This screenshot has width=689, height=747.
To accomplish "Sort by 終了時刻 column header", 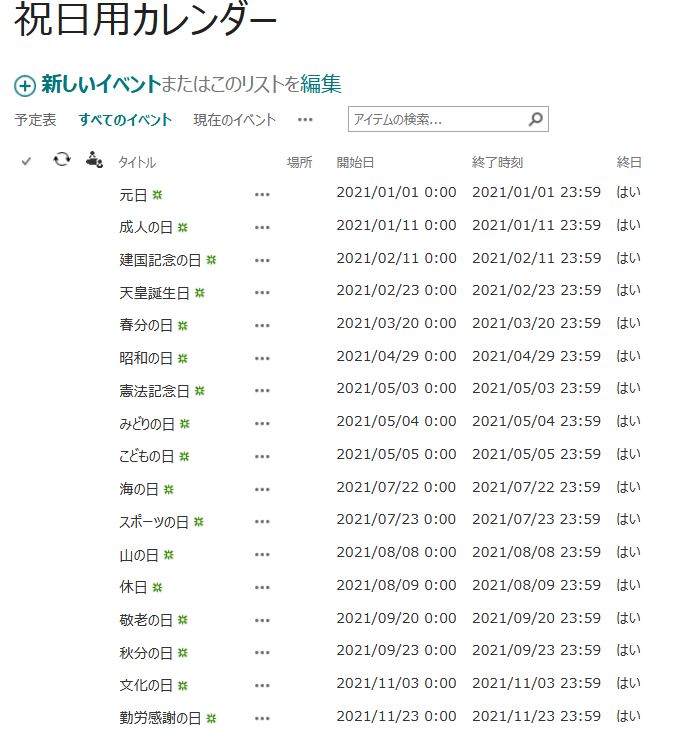I will [x=497, y=162].
